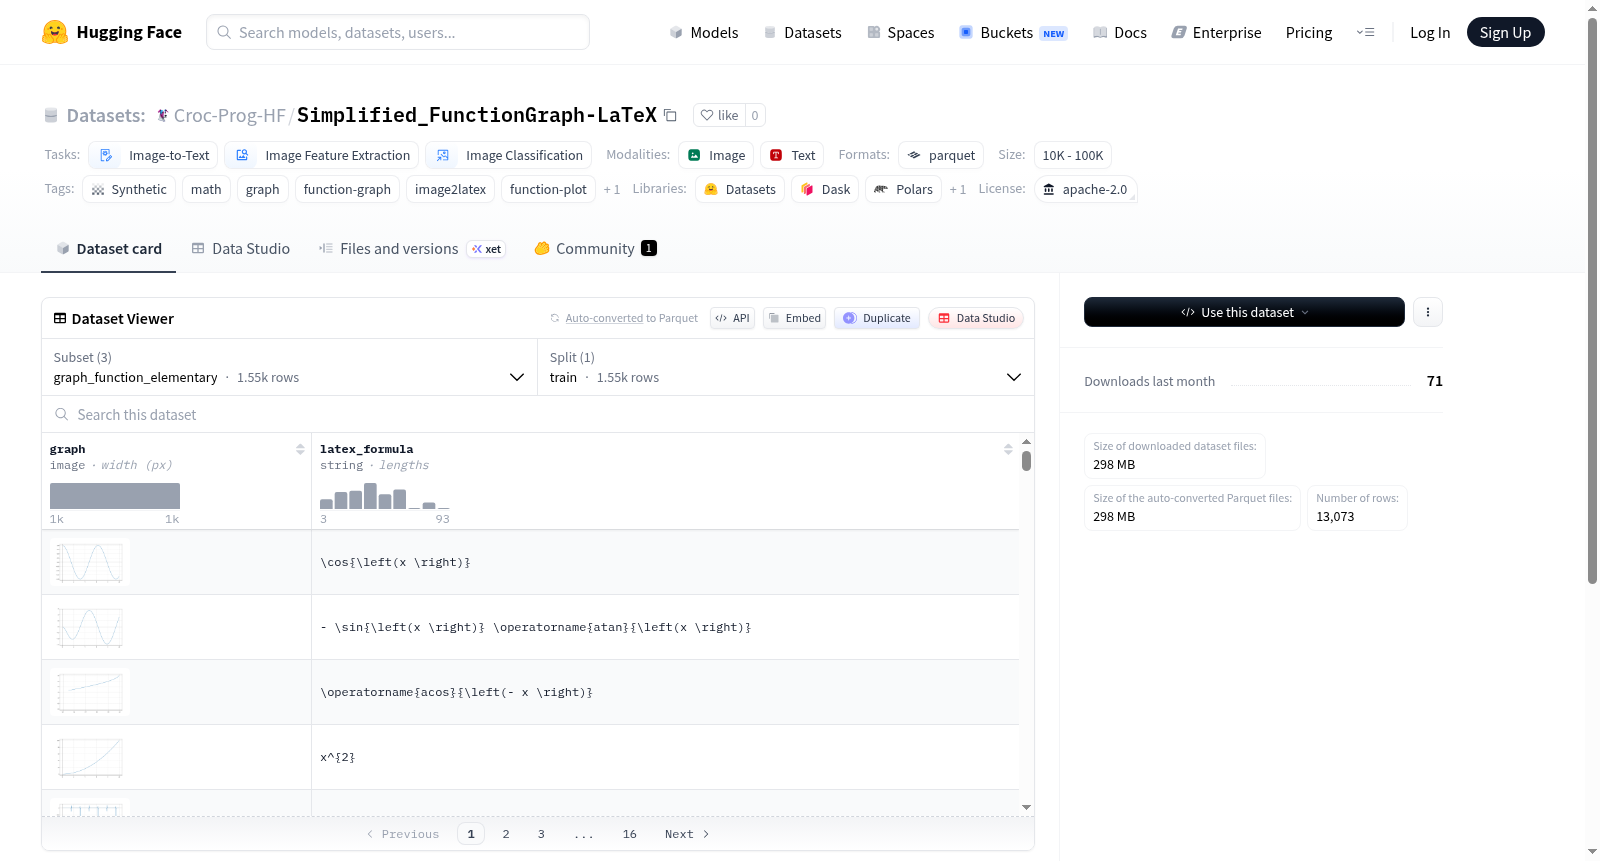
Task: Open Spaces in the top navigation
Action: click(x=900, y=32)
